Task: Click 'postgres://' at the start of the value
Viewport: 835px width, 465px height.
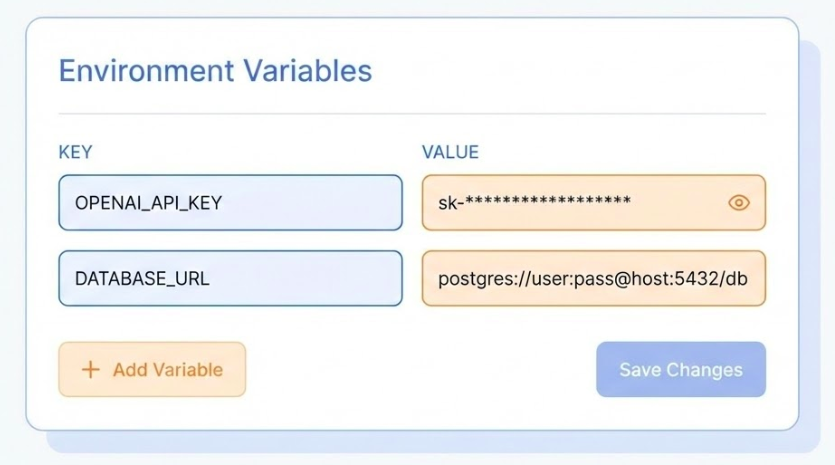Action: (475, 278)
